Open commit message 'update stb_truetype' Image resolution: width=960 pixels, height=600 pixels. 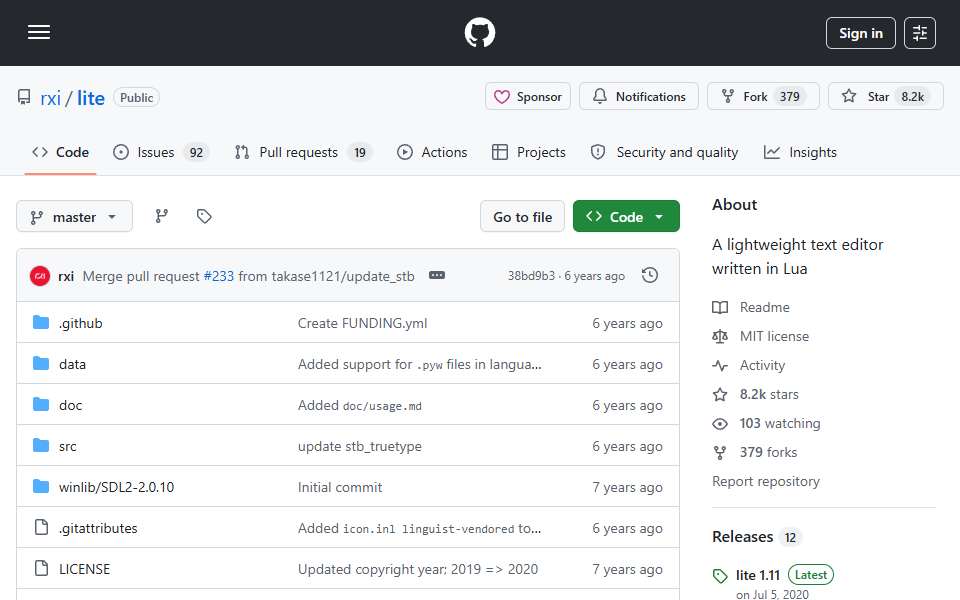tap(359, 446)
